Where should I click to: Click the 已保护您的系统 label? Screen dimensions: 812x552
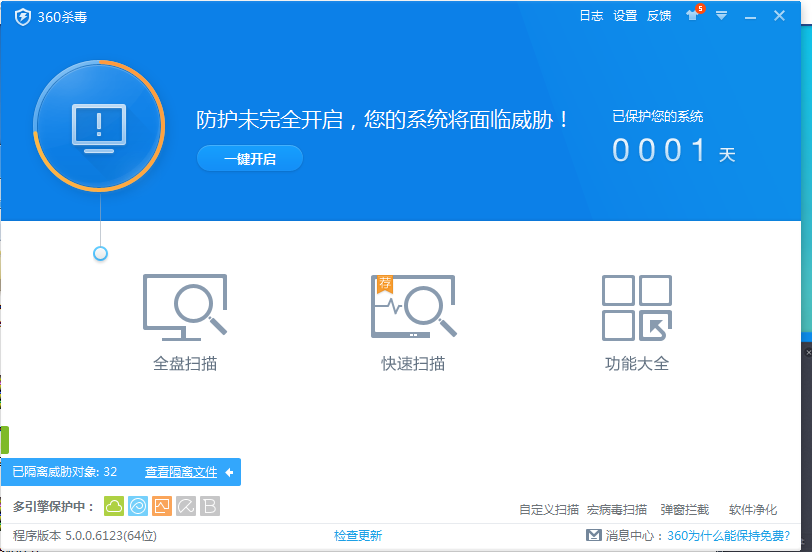click(x=658, y=117)
